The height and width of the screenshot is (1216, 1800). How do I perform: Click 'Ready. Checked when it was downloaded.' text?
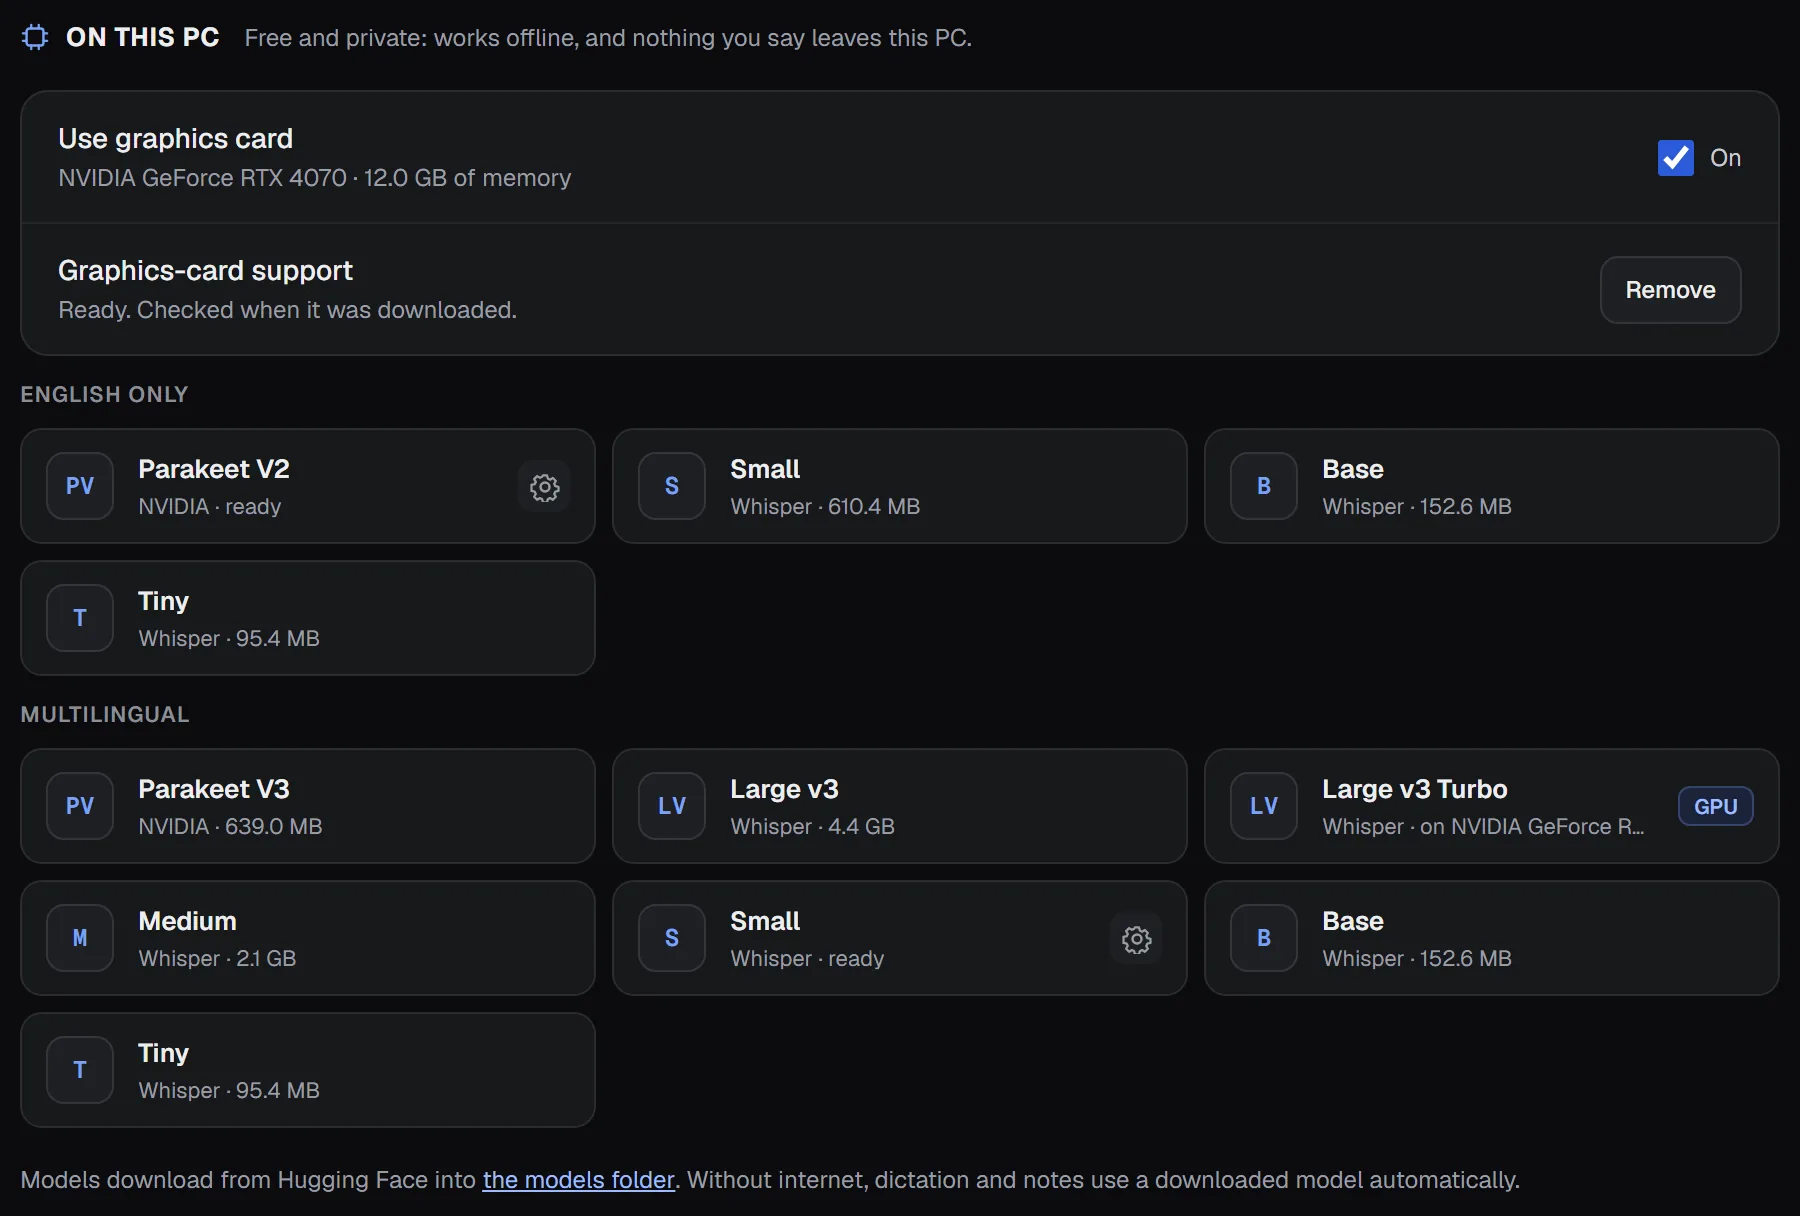(x=288, y=310)
